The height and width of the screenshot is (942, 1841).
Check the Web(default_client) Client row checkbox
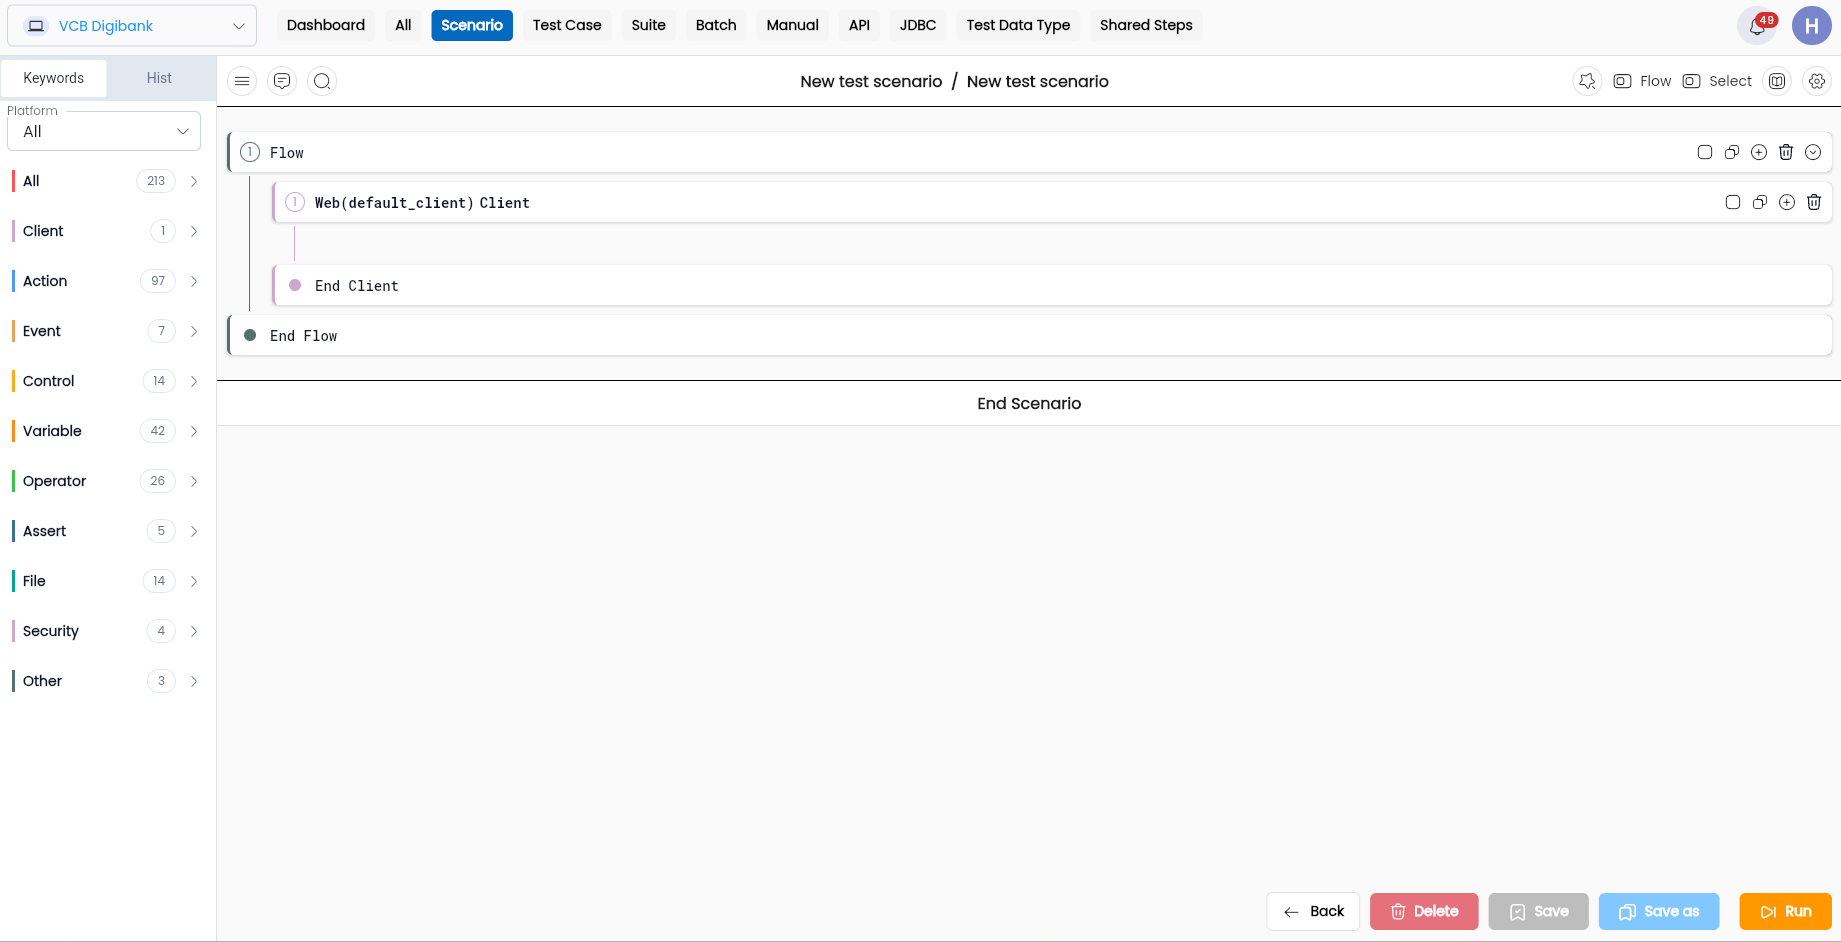tap(1733, 202)
